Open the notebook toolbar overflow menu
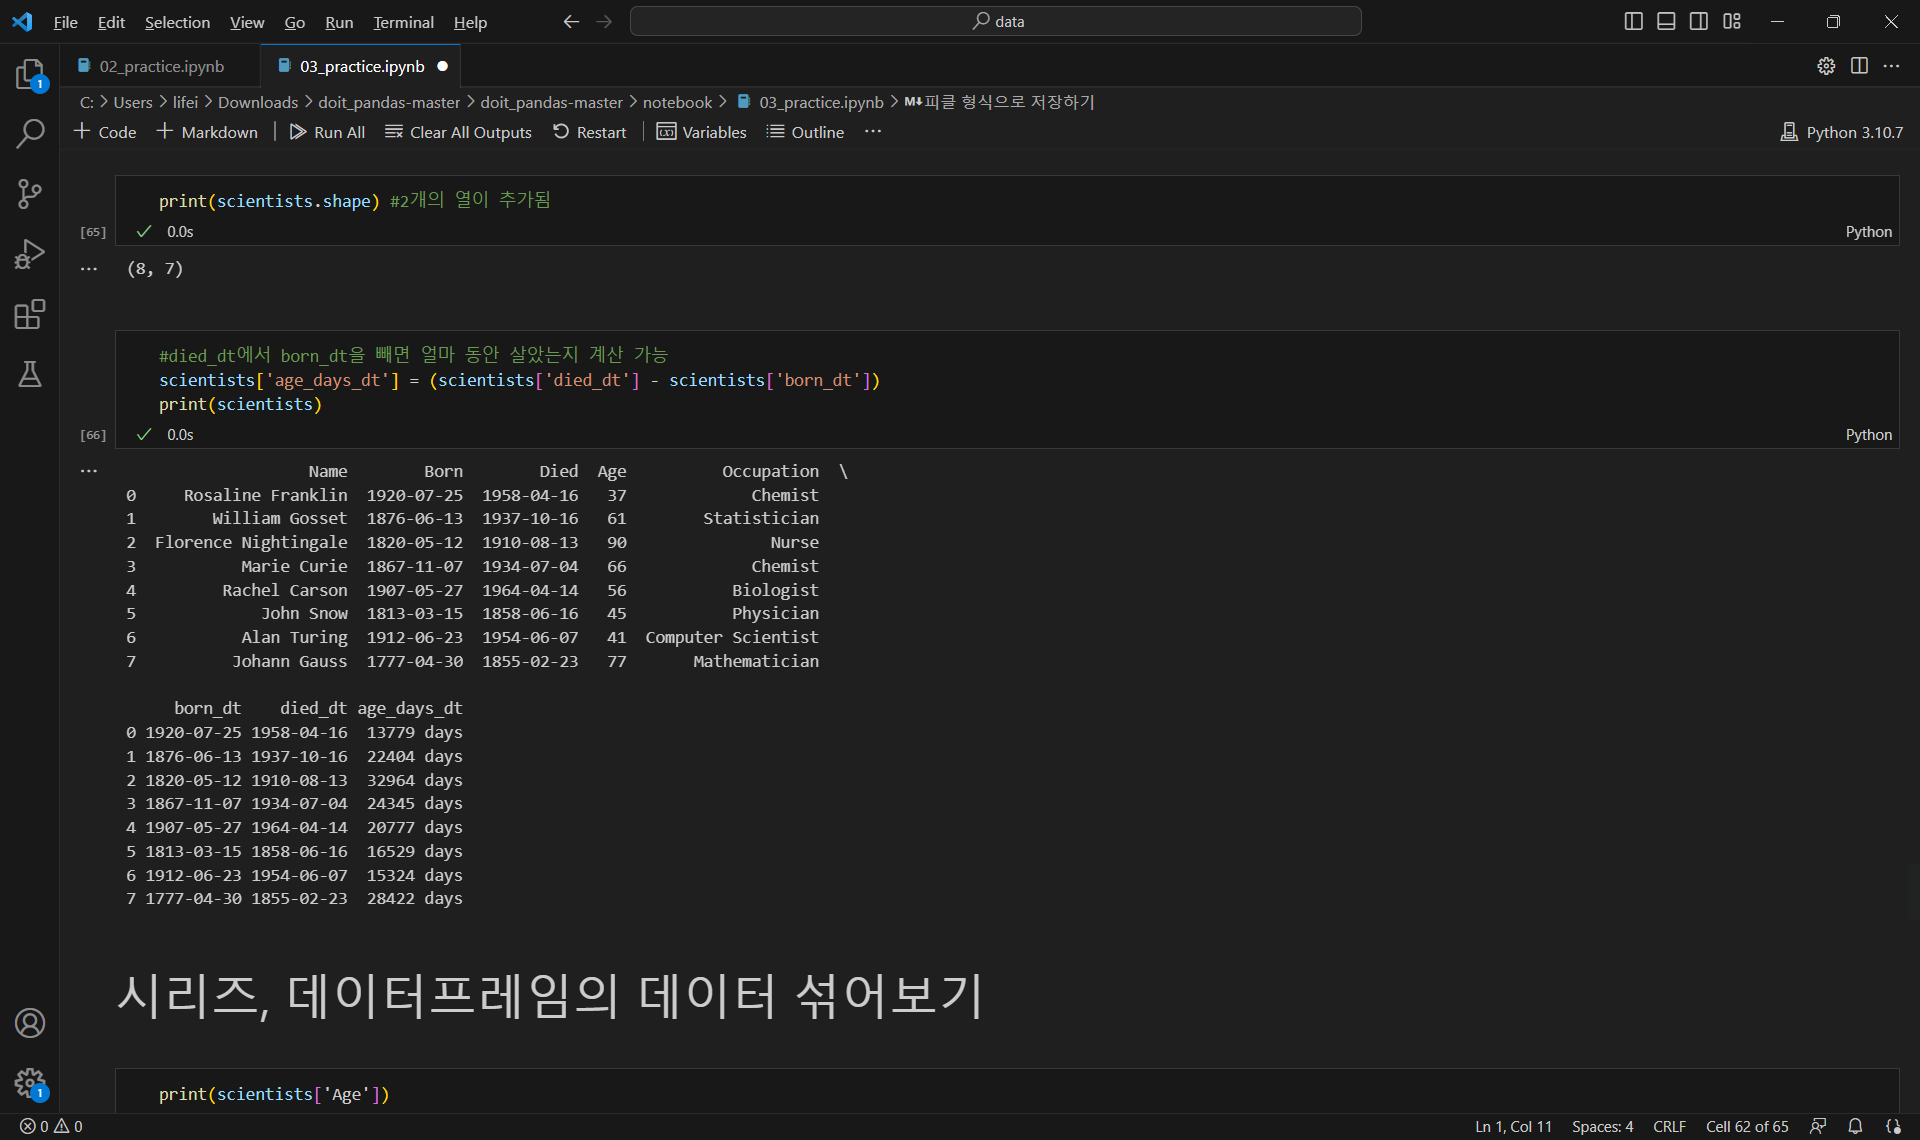Screen dimensions: 1920x1140 click(x=873, y=132)
